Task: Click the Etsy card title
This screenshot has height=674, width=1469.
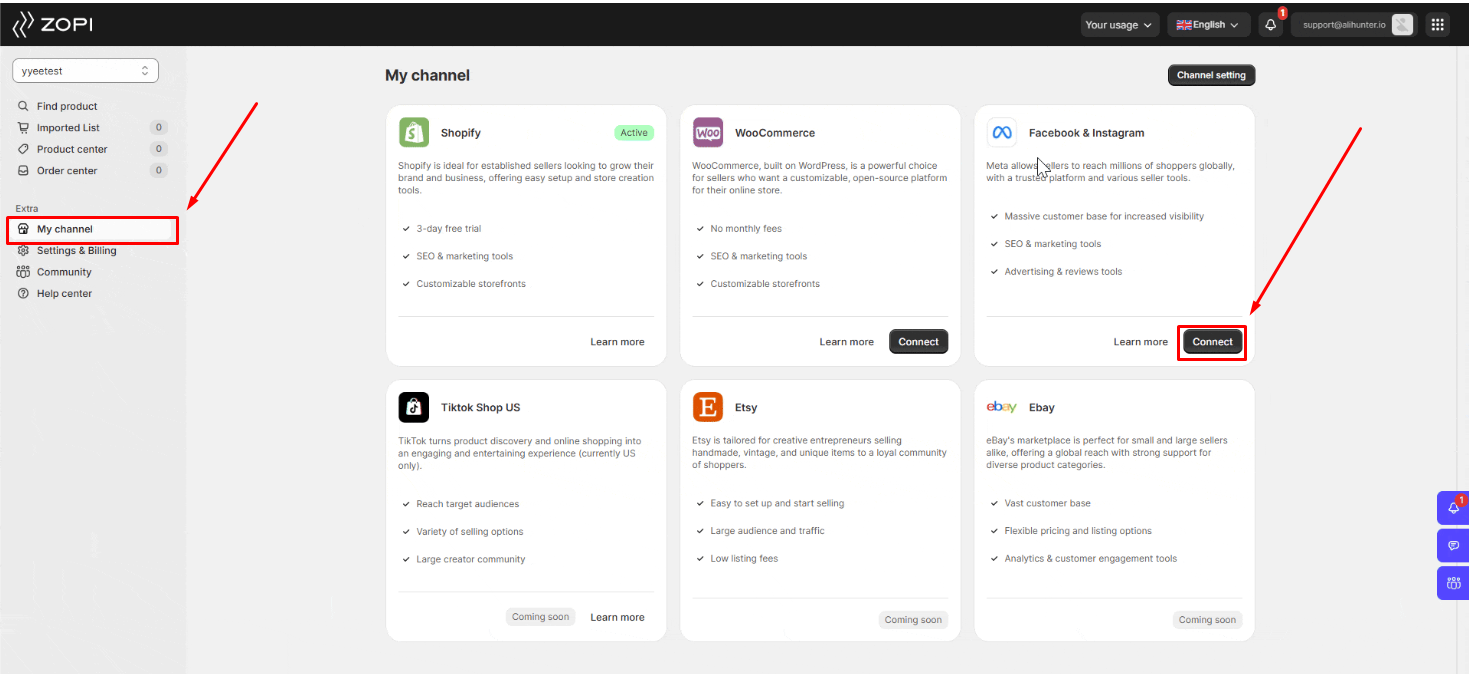Action: pos(746,408)
